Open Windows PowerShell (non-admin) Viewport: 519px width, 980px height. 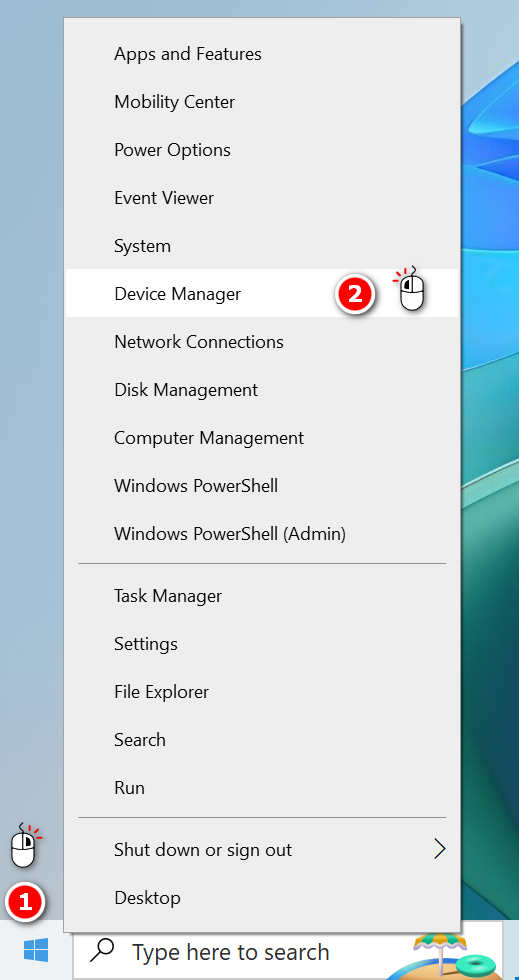pyautogui.click(x=262, y=486)
